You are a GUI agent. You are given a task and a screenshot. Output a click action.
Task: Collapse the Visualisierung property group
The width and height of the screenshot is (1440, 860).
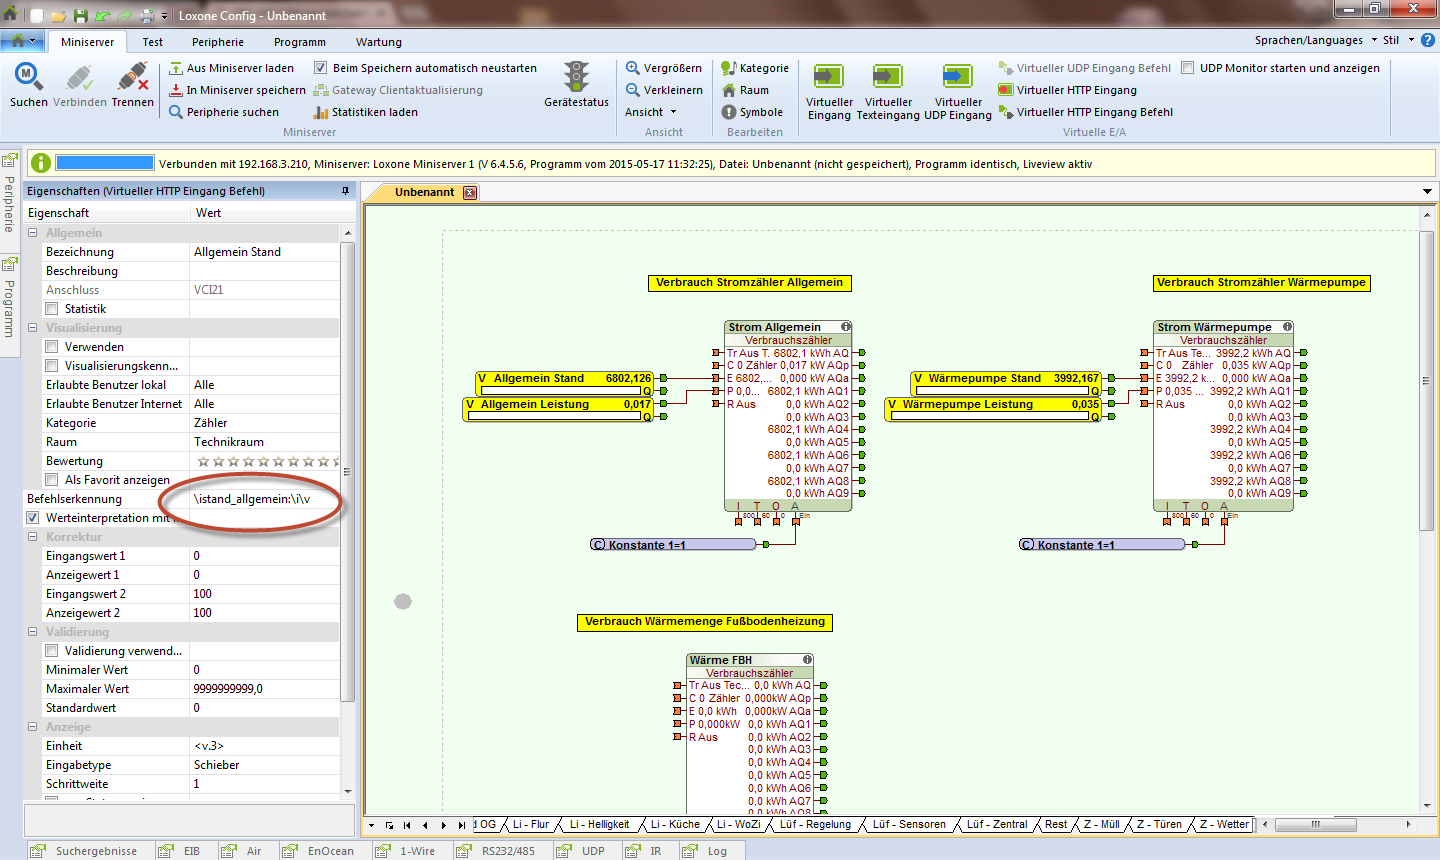pos(33,328)
